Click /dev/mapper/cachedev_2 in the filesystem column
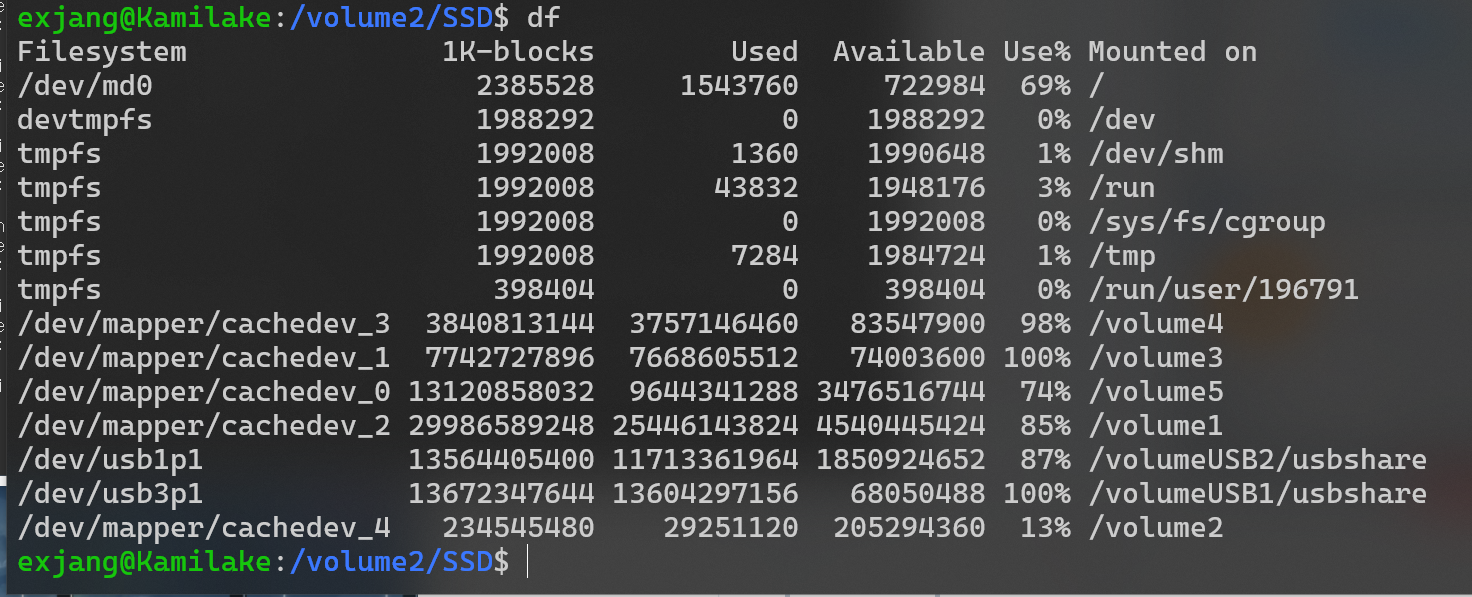The image size is (1472, 597). tap(204, 426)
